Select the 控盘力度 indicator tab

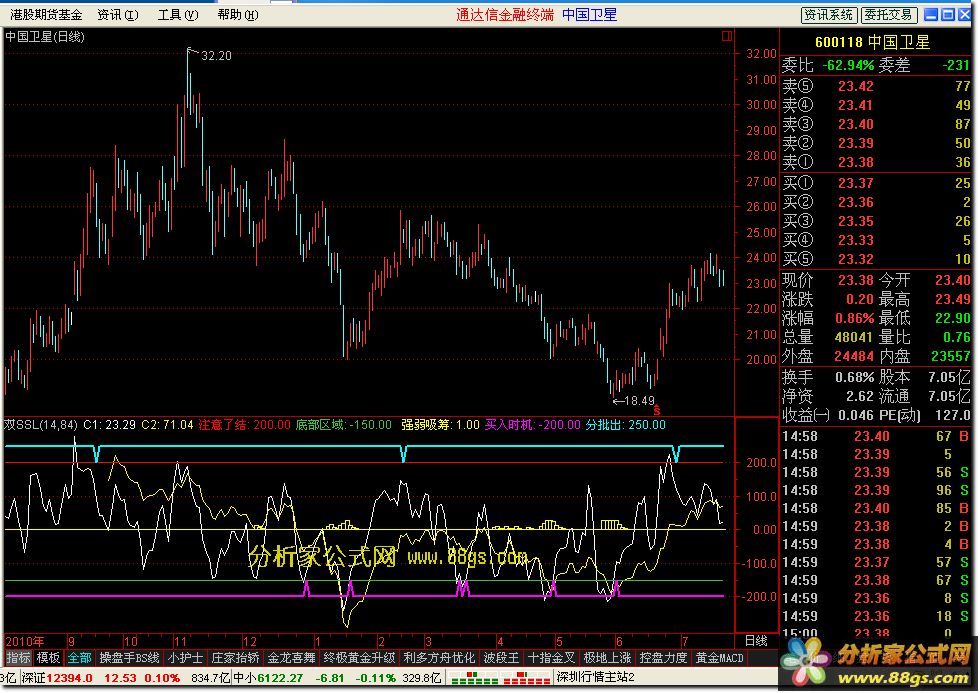(663, 657)
